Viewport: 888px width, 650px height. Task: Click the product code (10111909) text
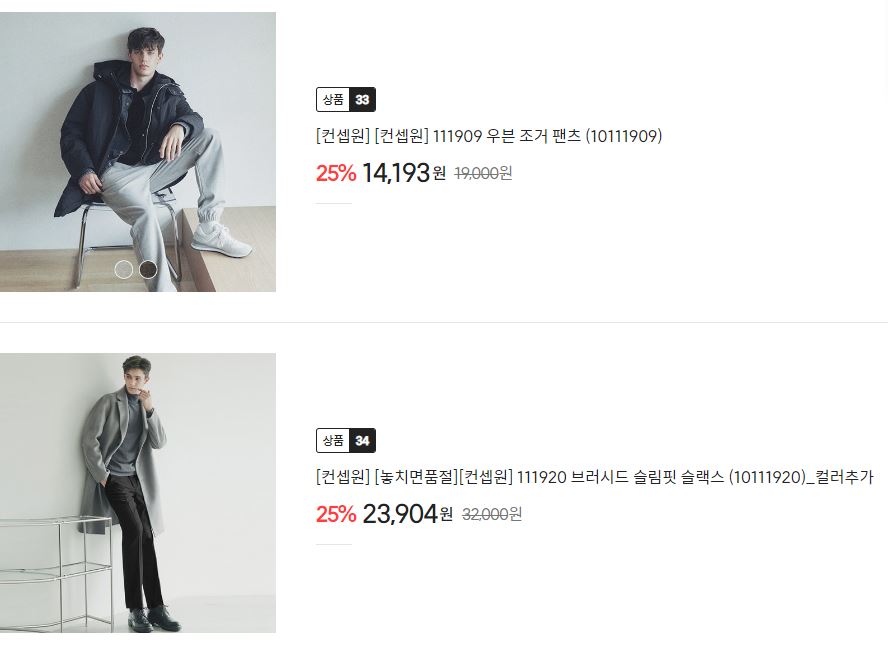click(x=624, y=136)
